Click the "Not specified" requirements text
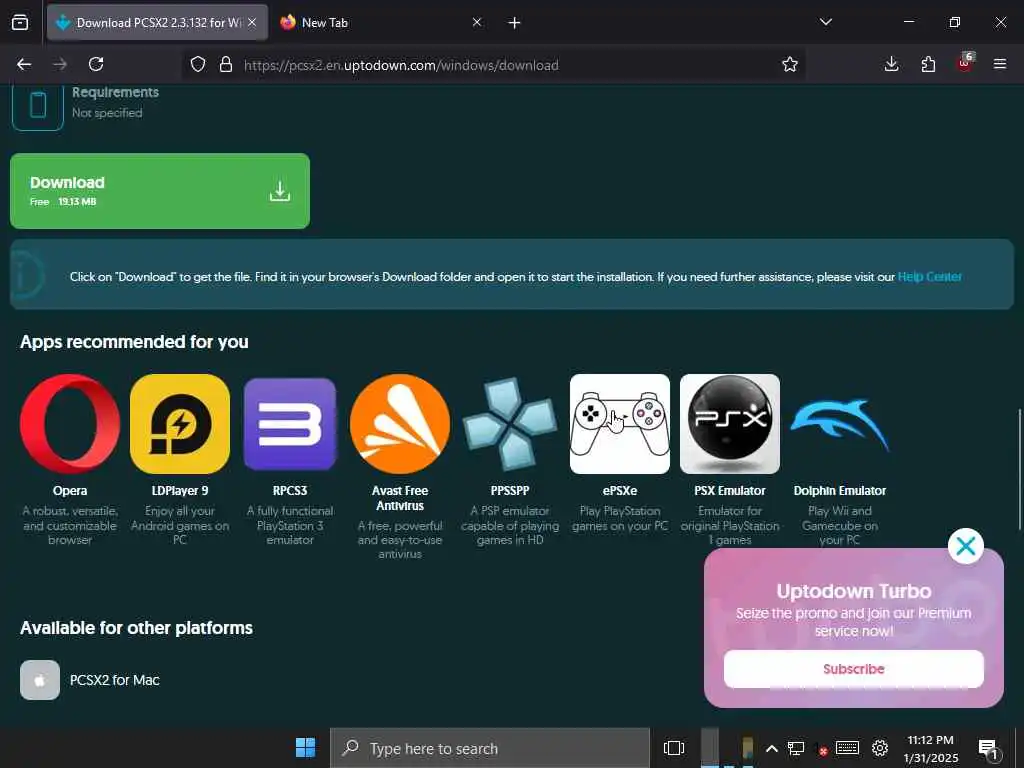1024x768 pixels. click(107, 112)
